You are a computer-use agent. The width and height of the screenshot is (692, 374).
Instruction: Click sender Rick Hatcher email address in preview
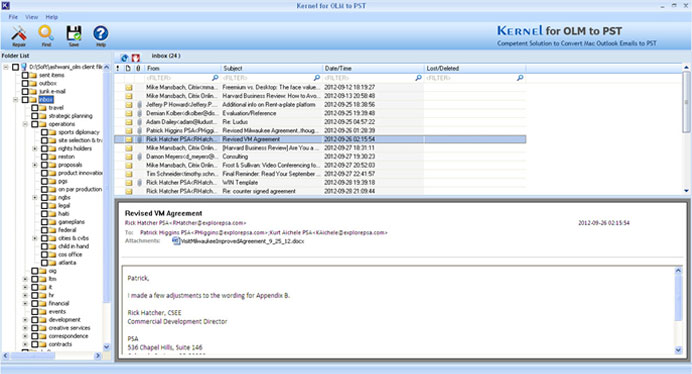[185, 223]
